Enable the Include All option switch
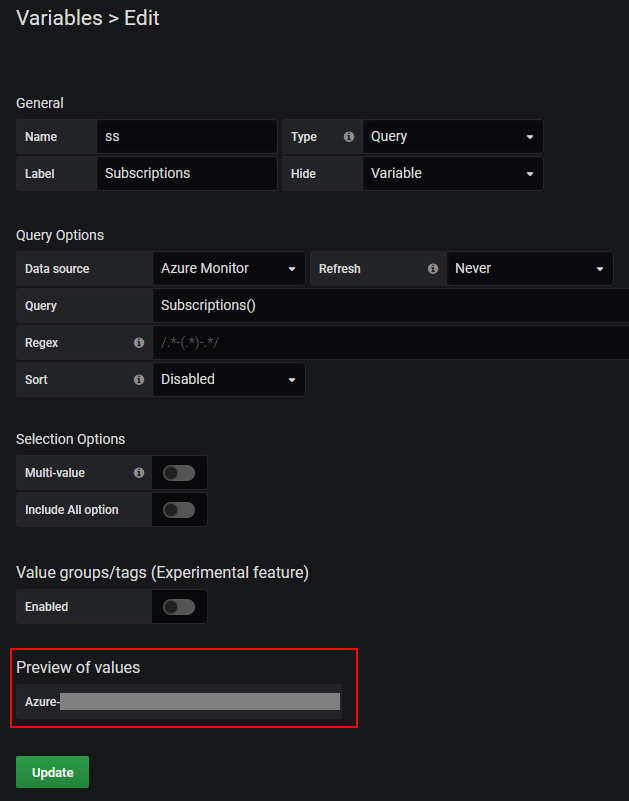Screen dimensions: 629x801 (x=179, y=510)
